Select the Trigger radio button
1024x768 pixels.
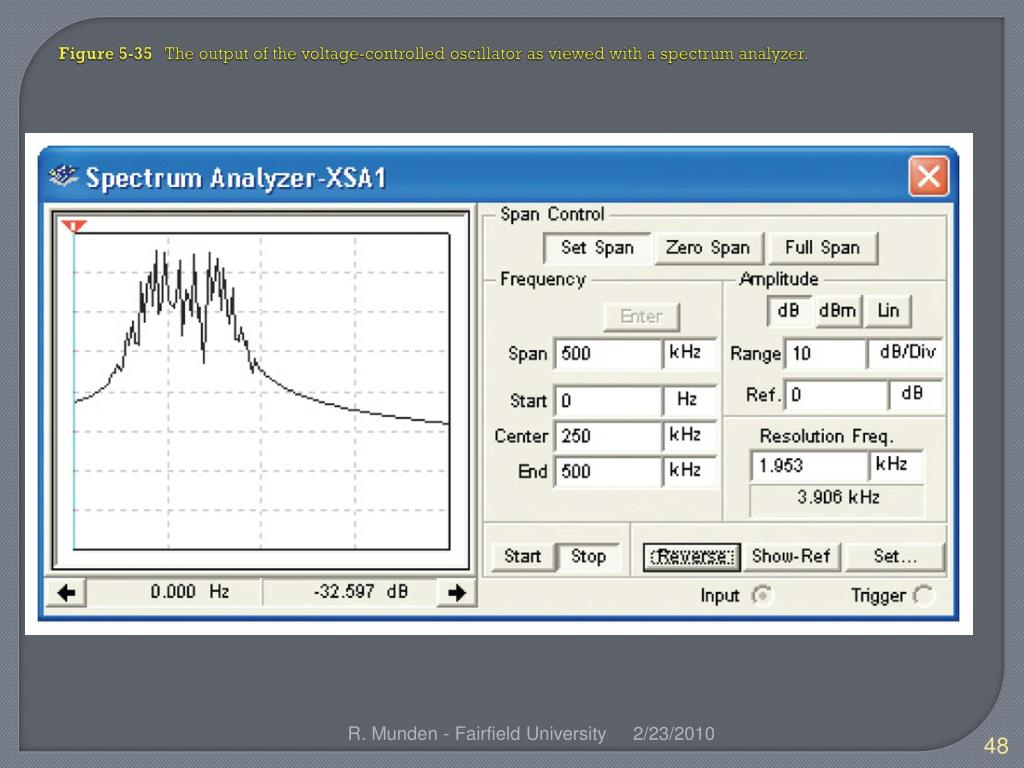pyautogui.click(x=923, y=596)
